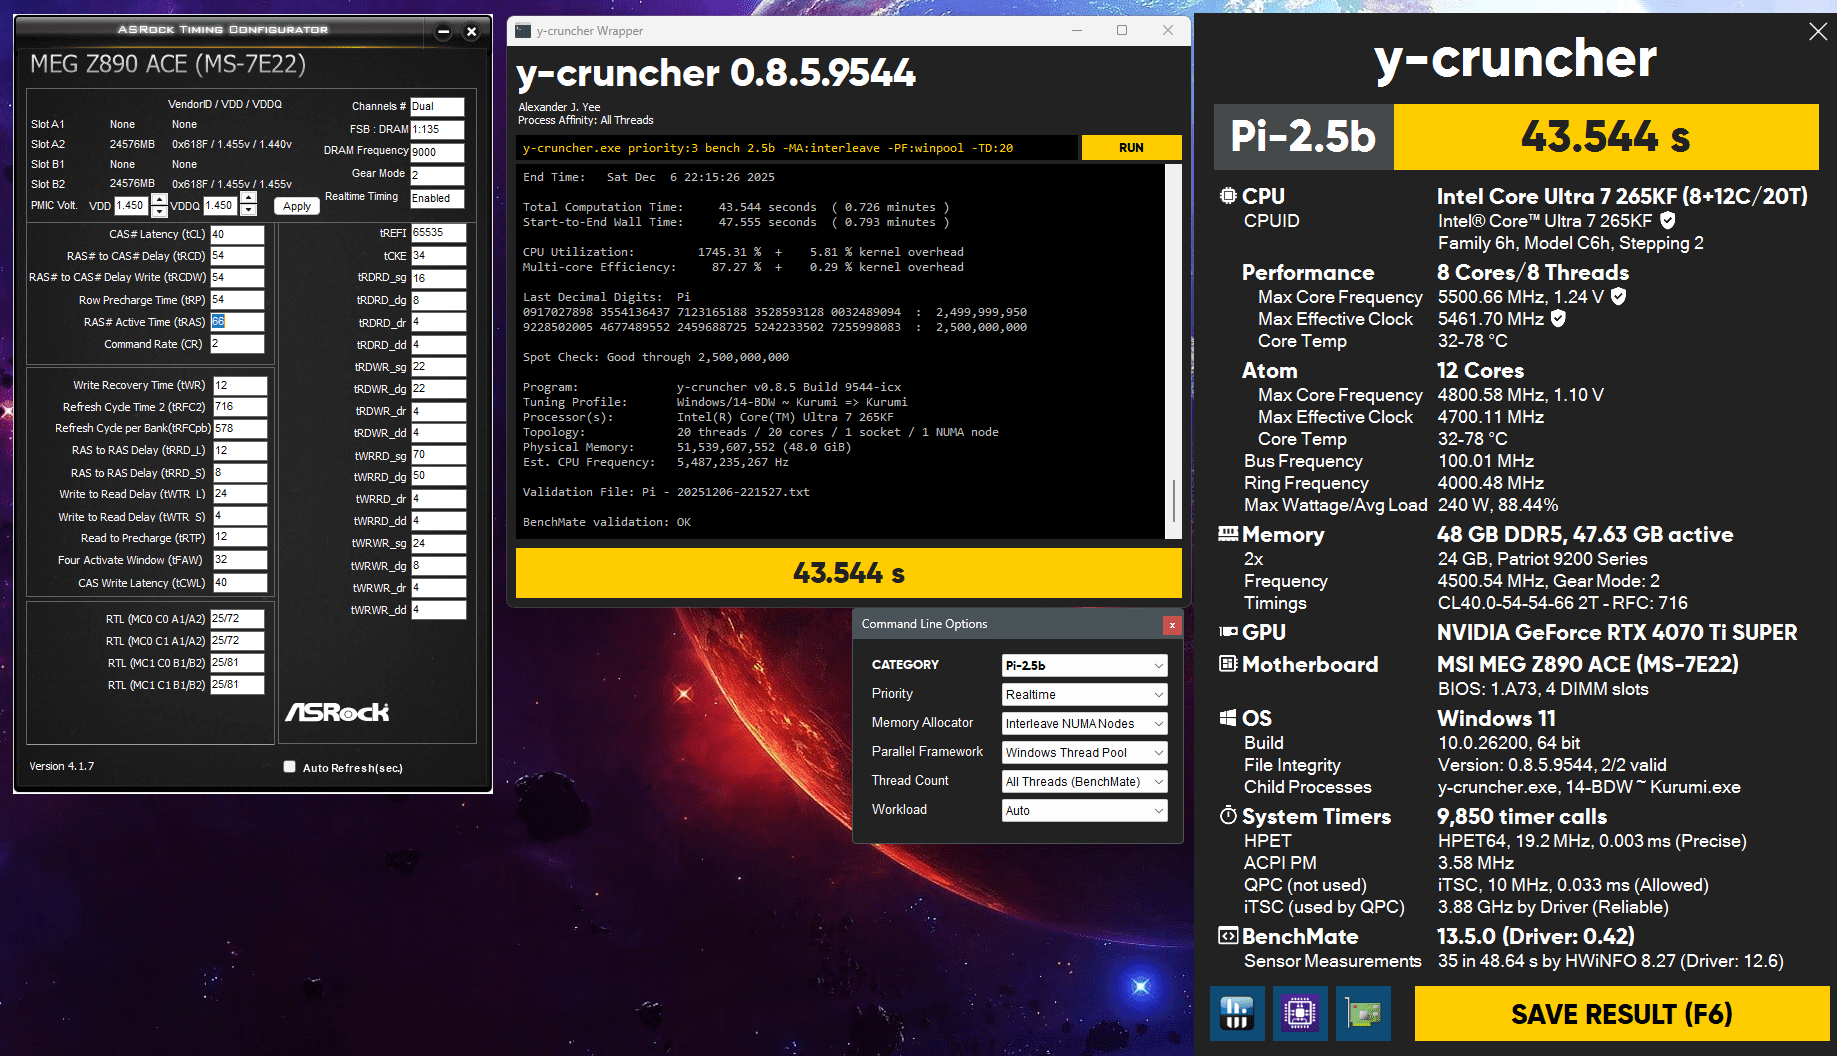Click the RAS# Active Time (tRAS) field
1837x1056 pixels.
[x=237, y=322]
